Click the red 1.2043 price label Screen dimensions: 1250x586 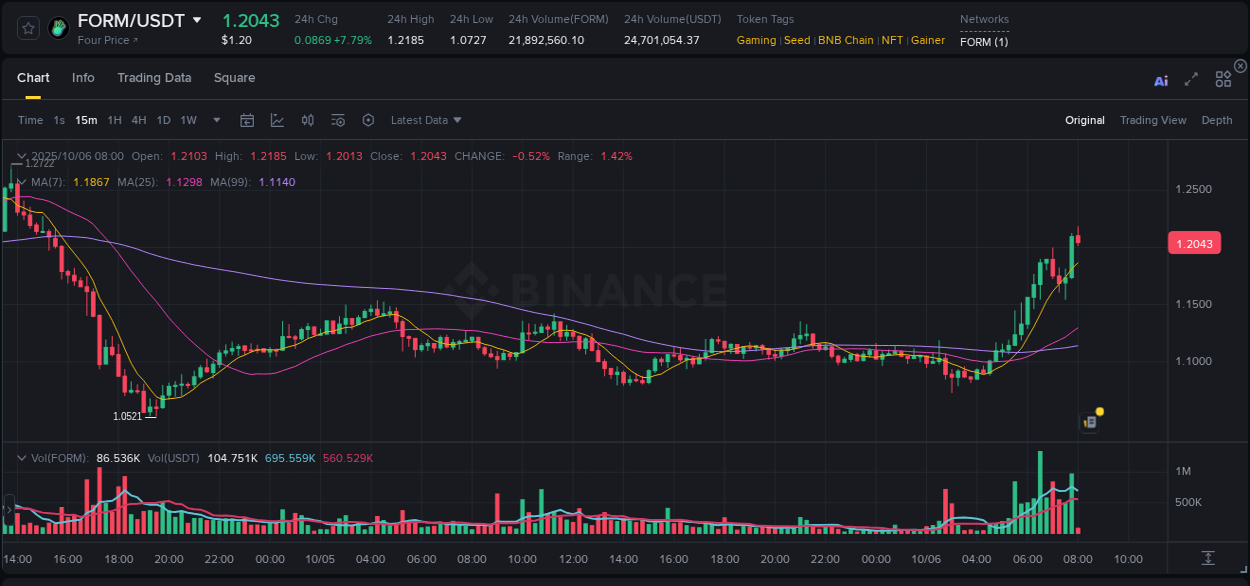tap(1194, 243)
